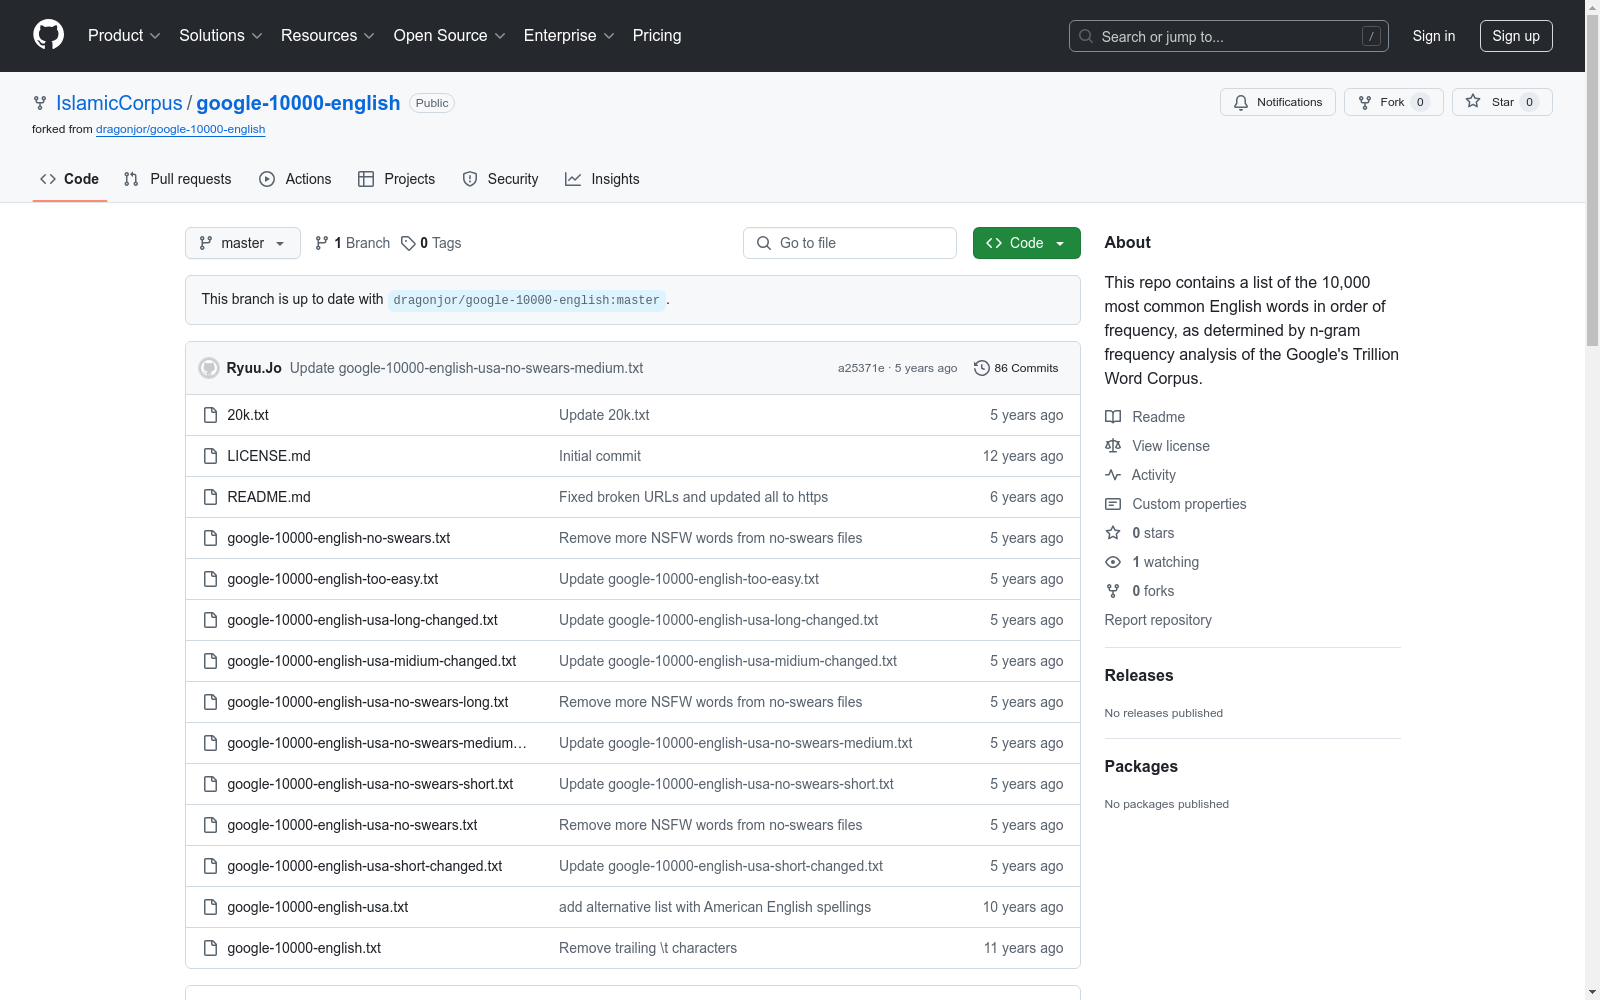
Task: Open google-10000-english-usa-midium-changed.txt file
Action: click(372, 661)
